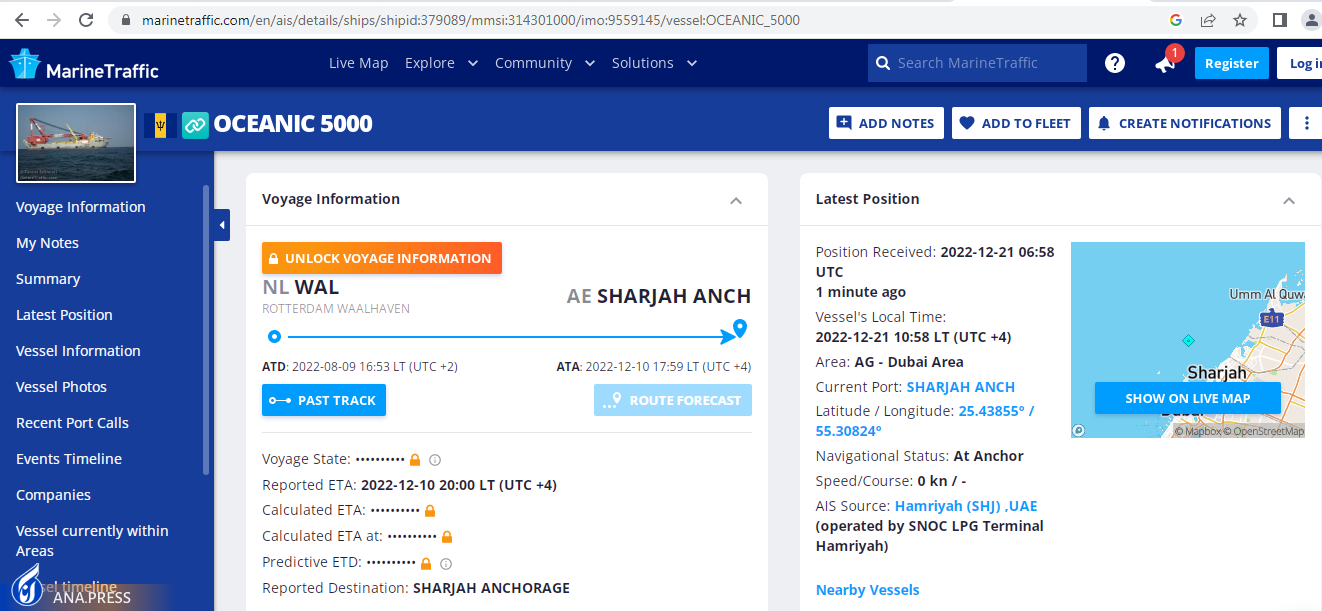Open the notifications megaphone icon
Image resolution: width=1322 pixels, height=611 pixels.
click(1165, 63)
